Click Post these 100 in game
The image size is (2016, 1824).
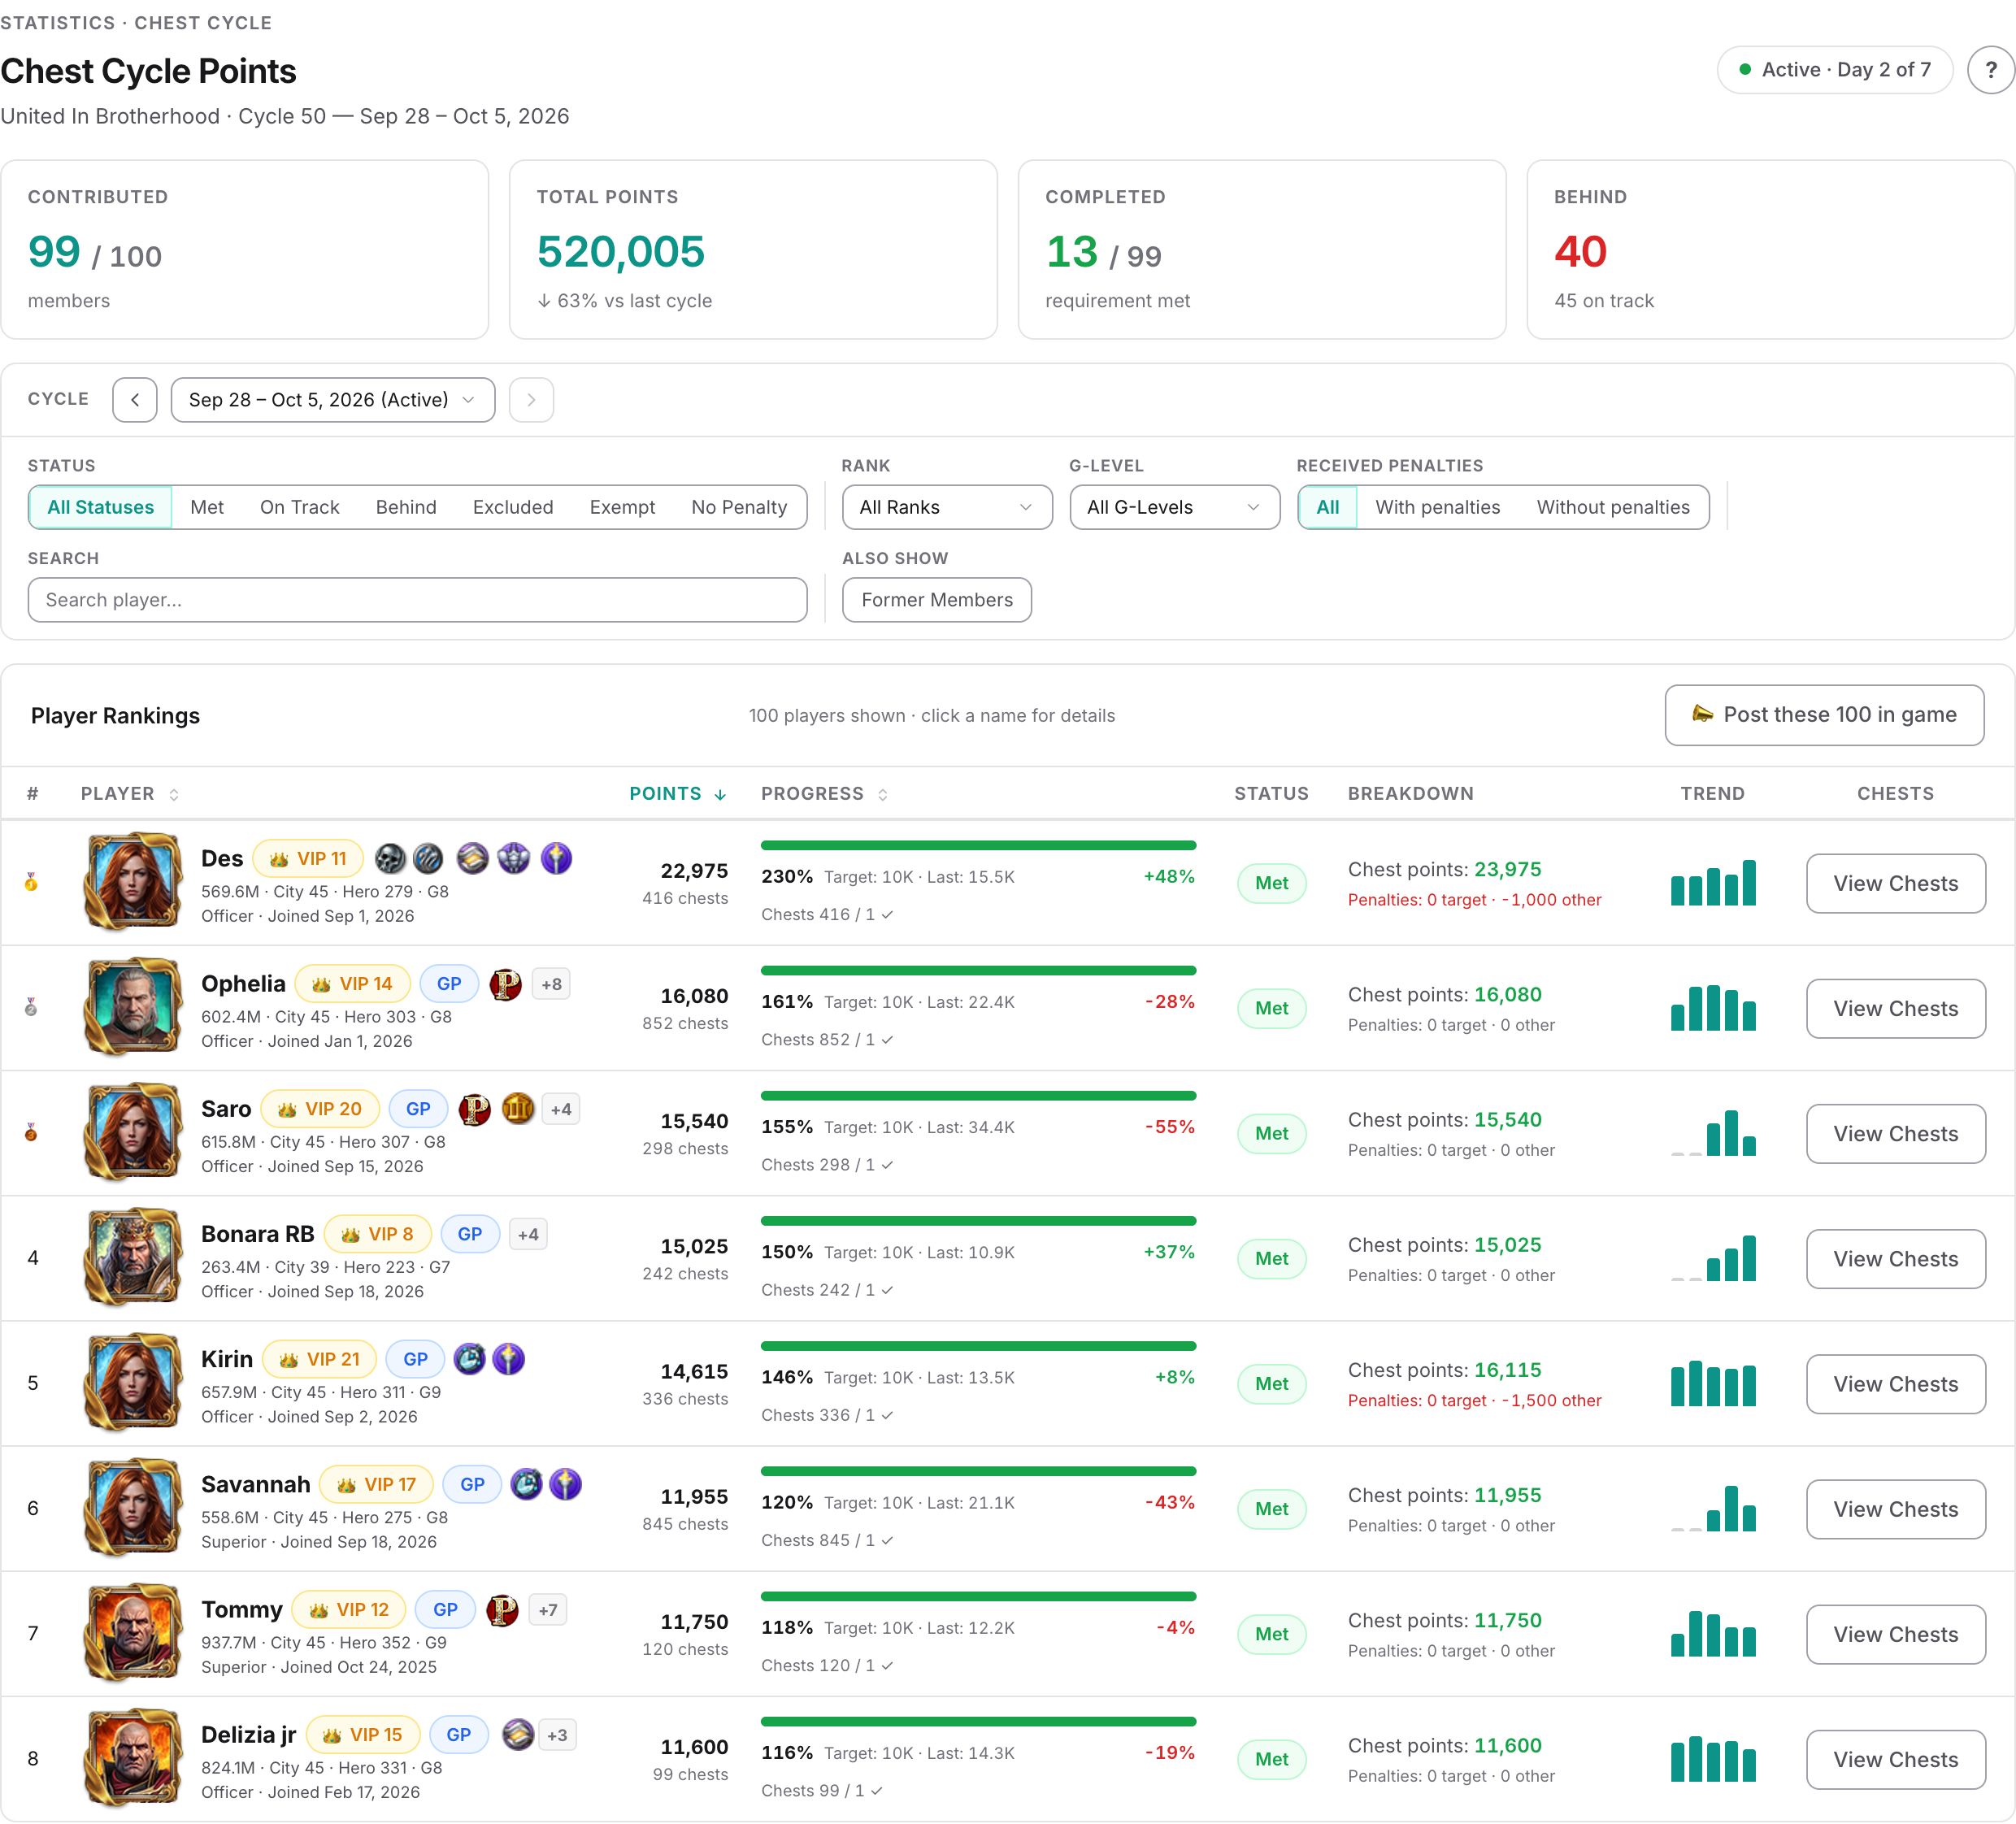point(1824,715)
